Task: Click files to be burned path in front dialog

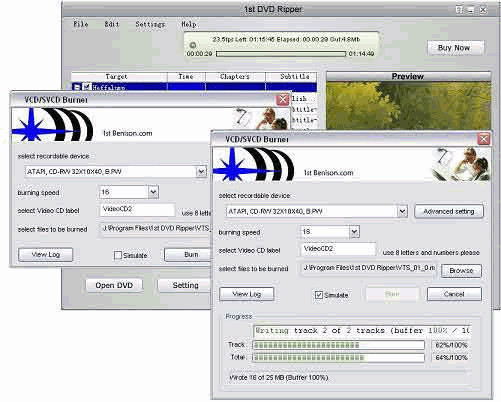Action: coord(368,268)
